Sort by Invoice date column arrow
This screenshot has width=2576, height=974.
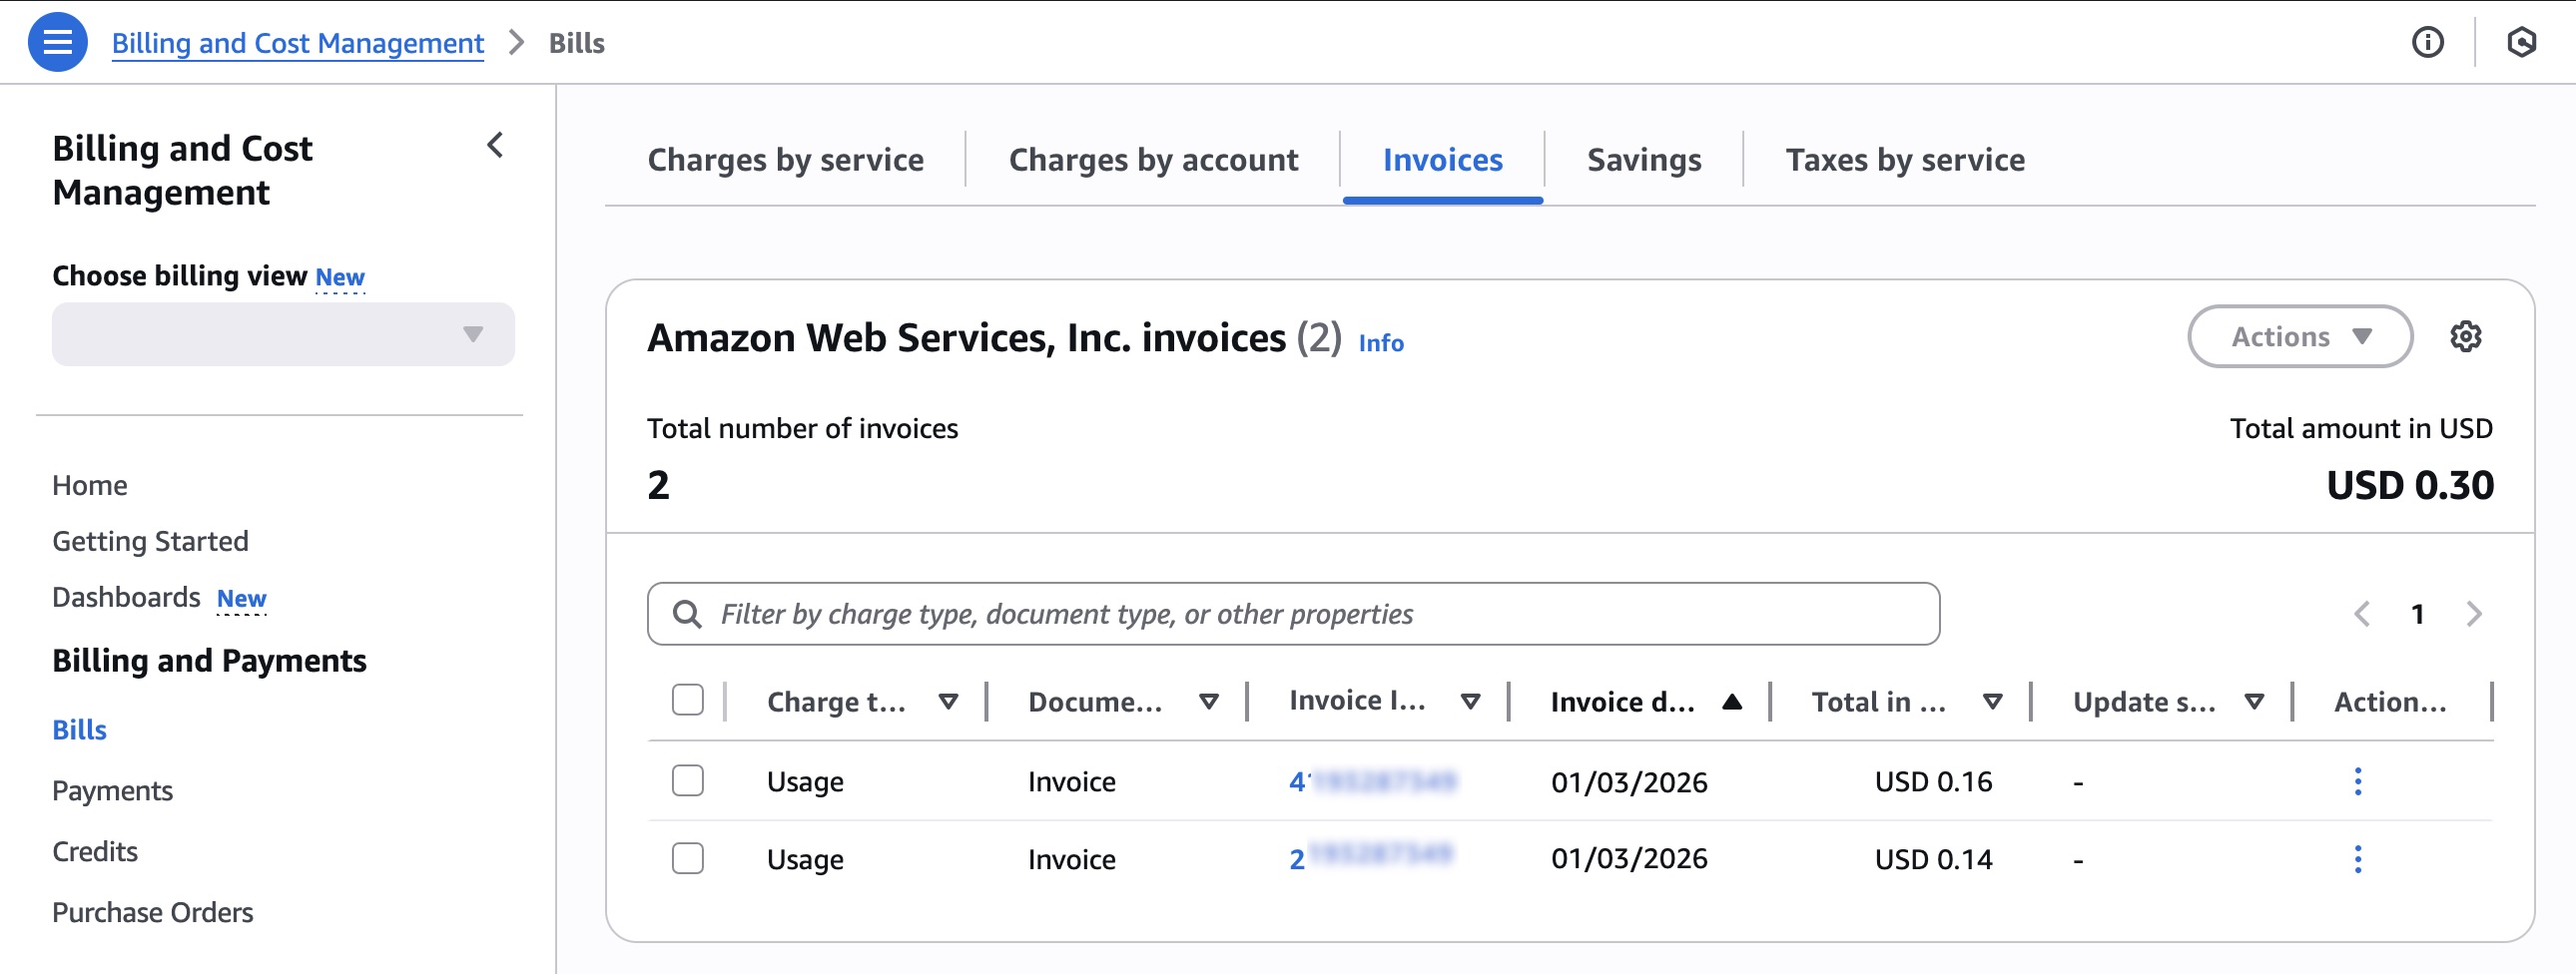click(x=1732, y=702)
